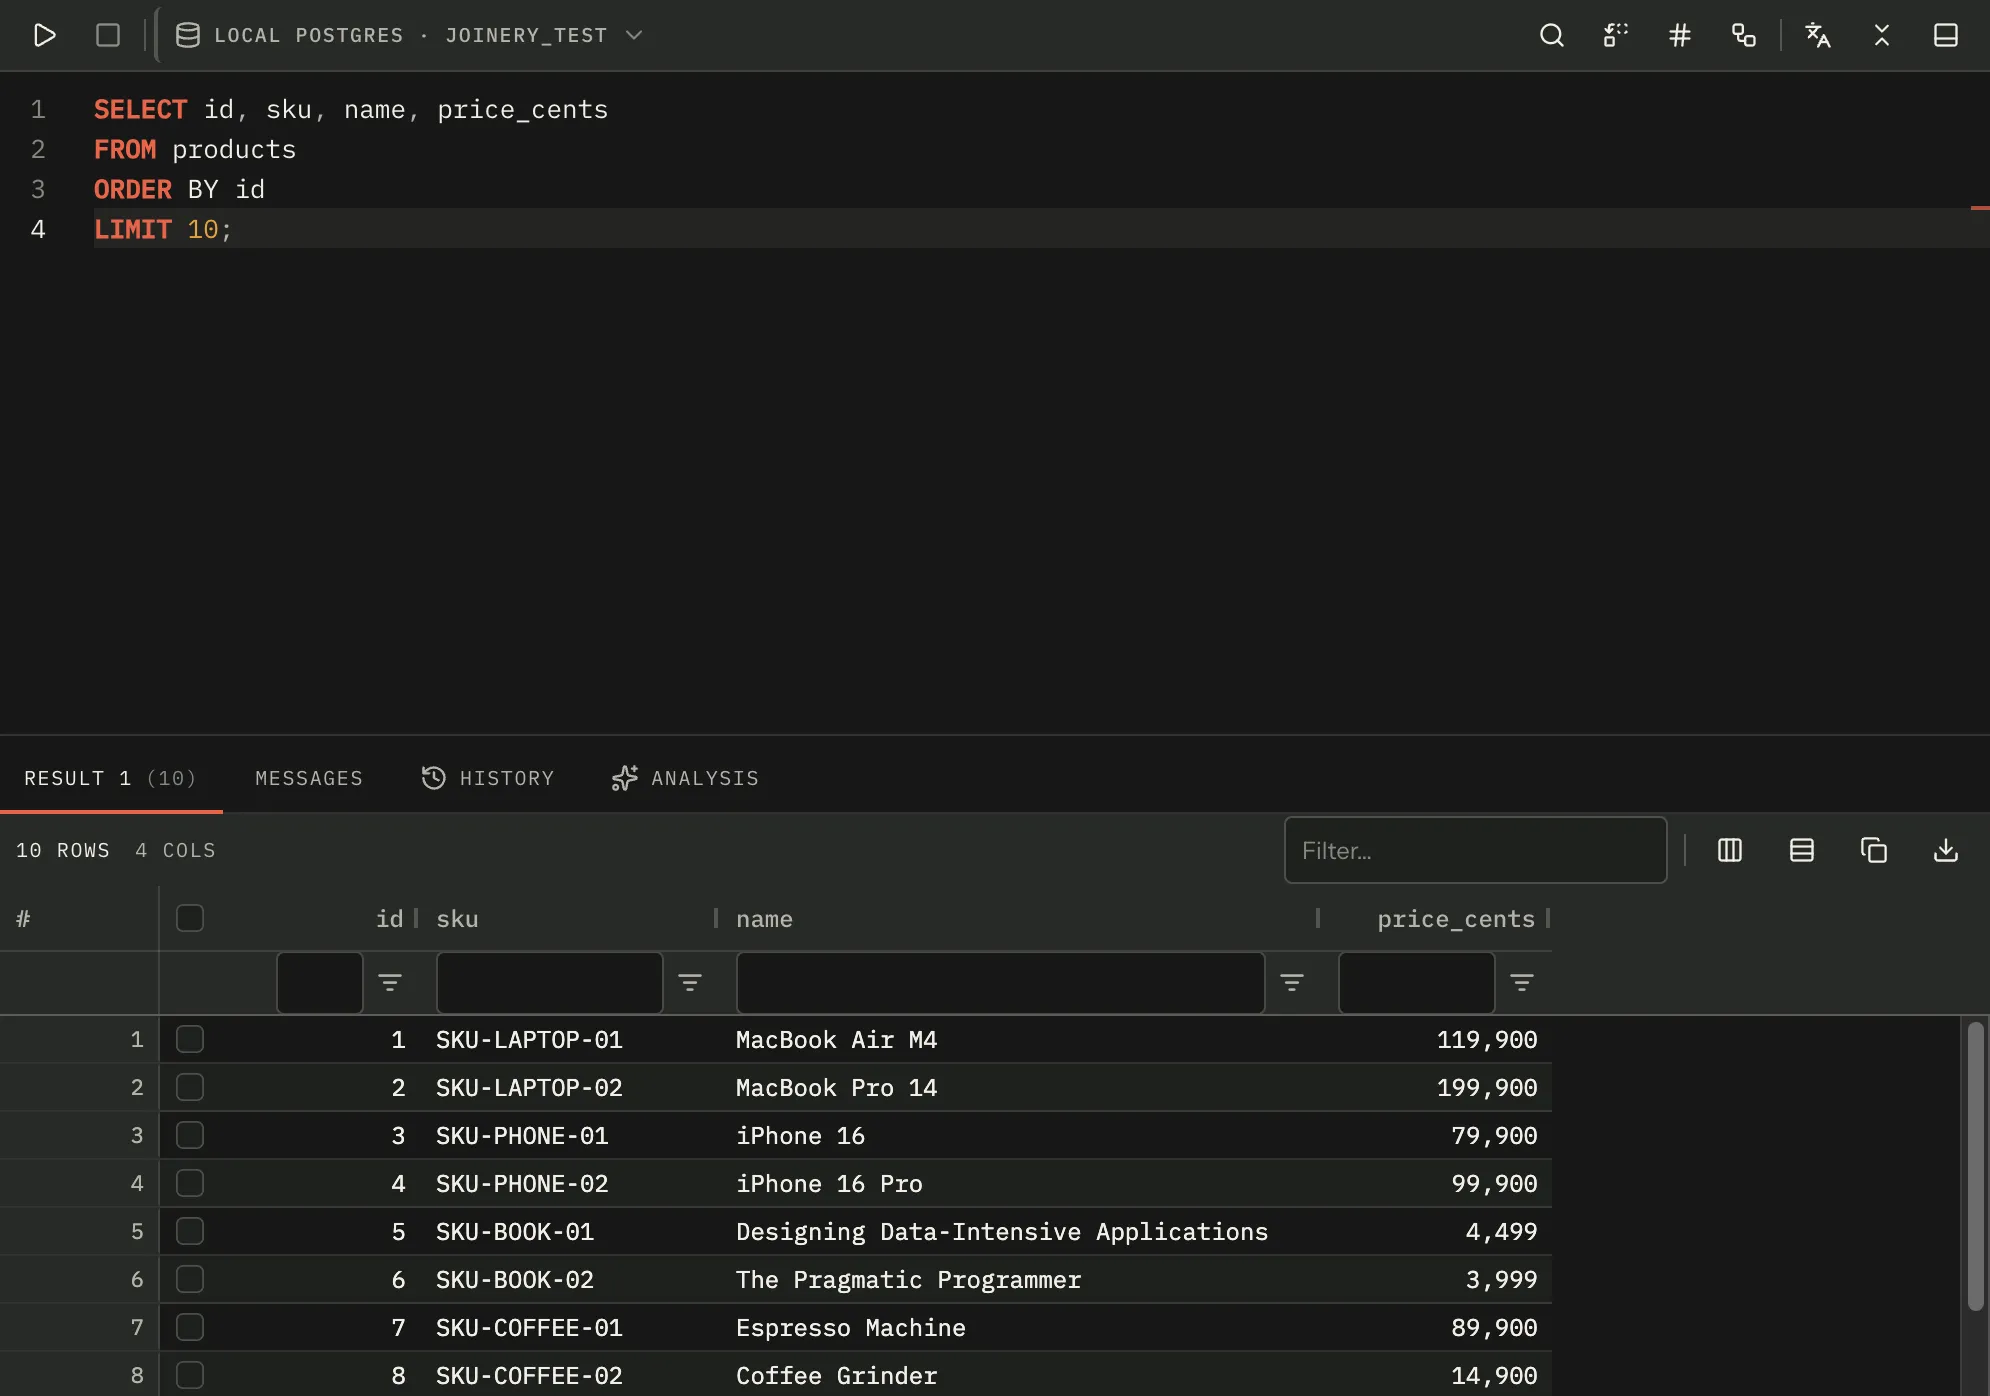Screen dimensions: 1990x1396
Task: Click the selection-shapes icon in the toolbar
Action: point(1615,35)
